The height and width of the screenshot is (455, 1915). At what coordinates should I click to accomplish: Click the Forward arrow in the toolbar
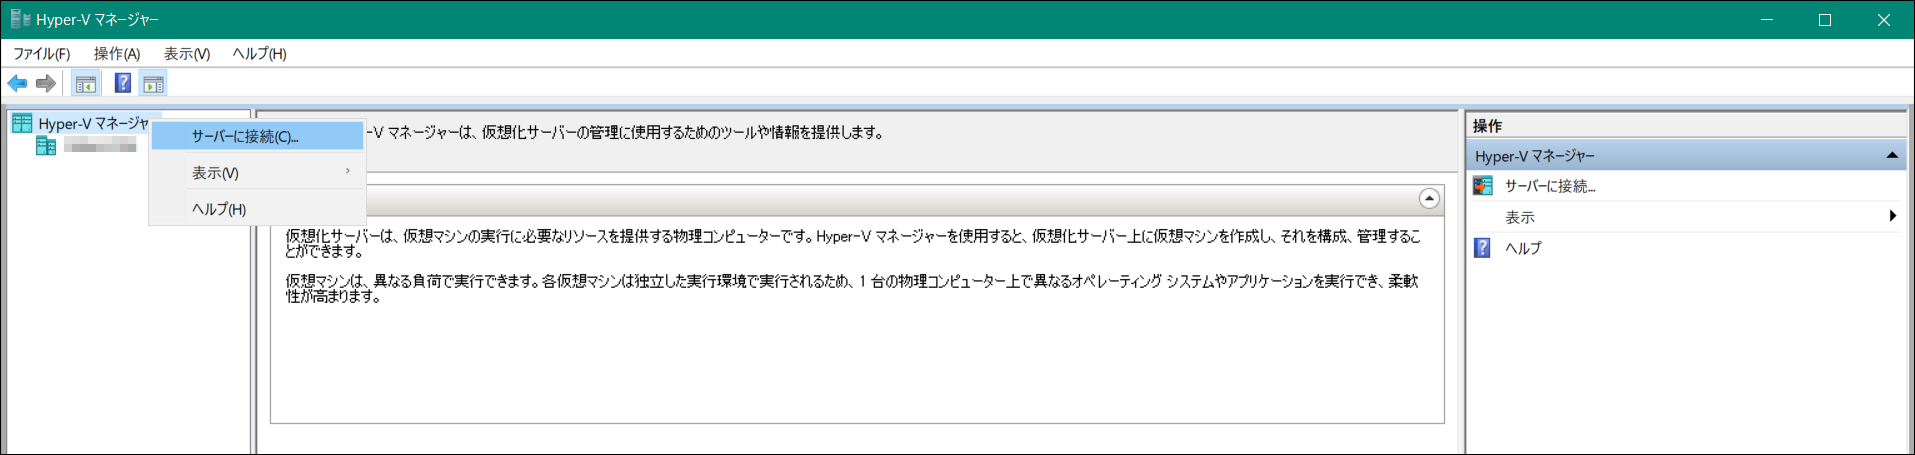(46, 84)
